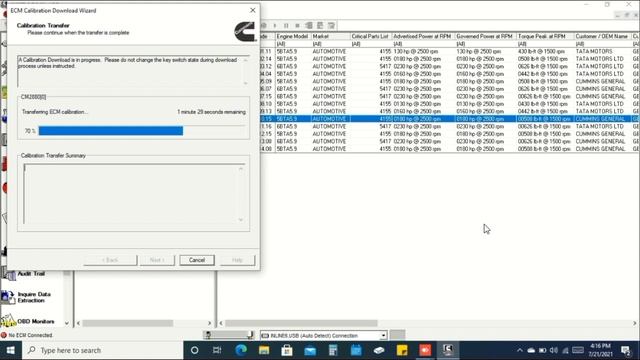Show hidden tray icons chevron
The image size is (640, 360).
click(520, 350)
